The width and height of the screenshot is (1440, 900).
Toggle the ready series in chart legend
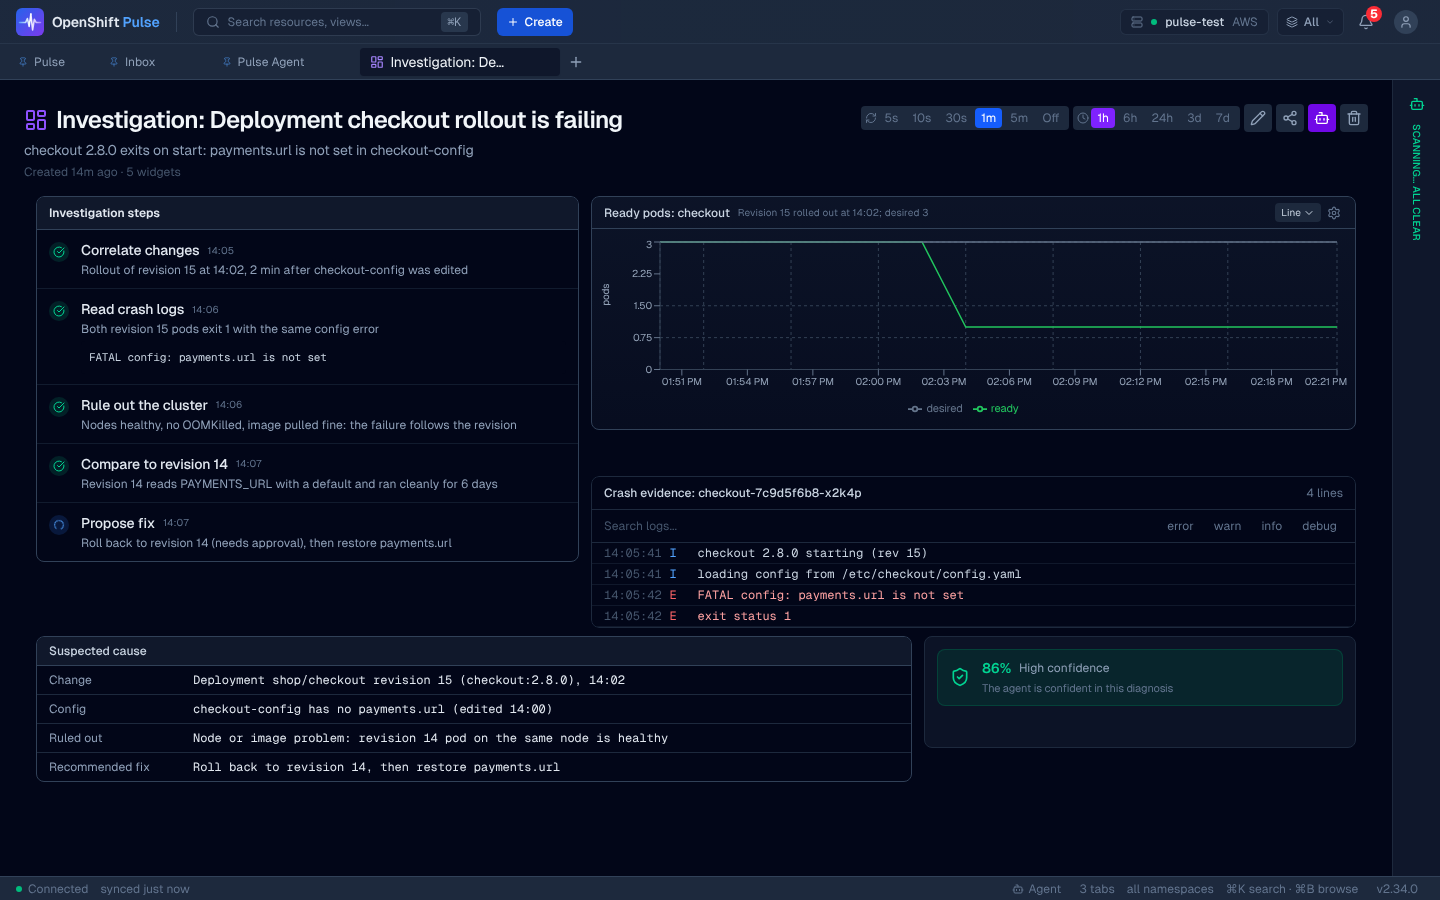click(x=996, y=409)
